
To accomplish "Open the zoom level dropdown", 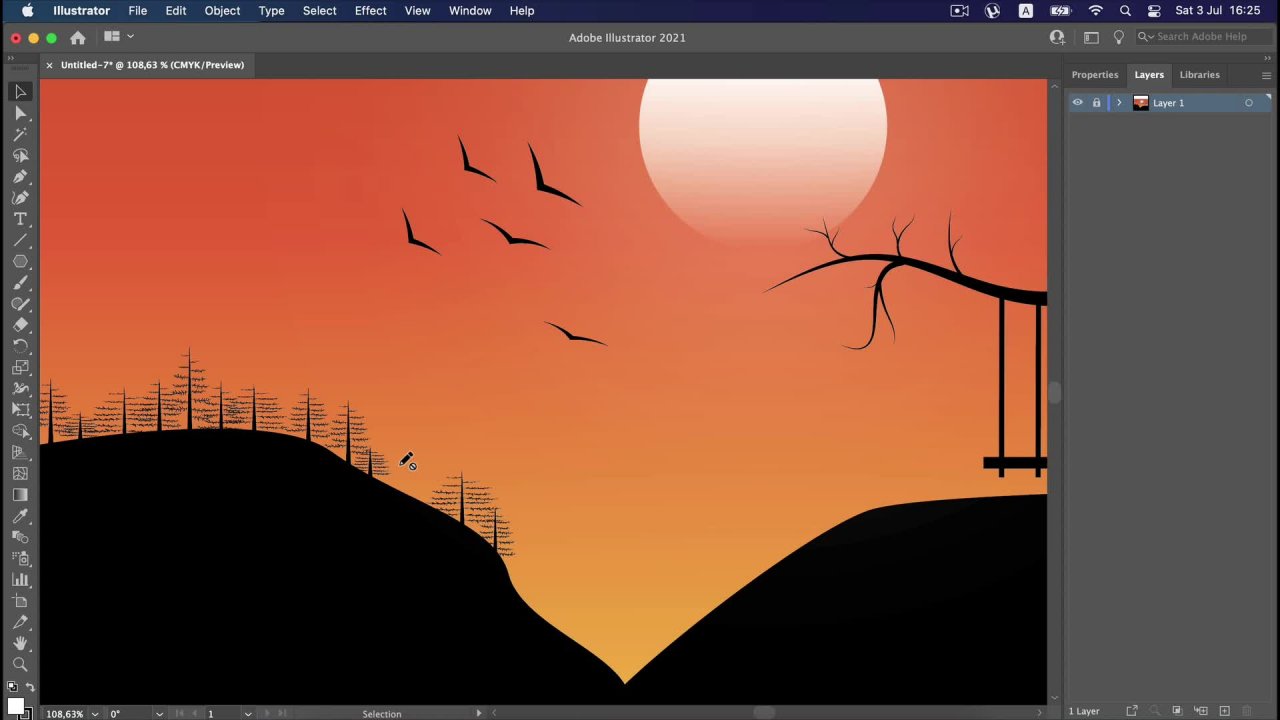I will click(x=95, y=714).
